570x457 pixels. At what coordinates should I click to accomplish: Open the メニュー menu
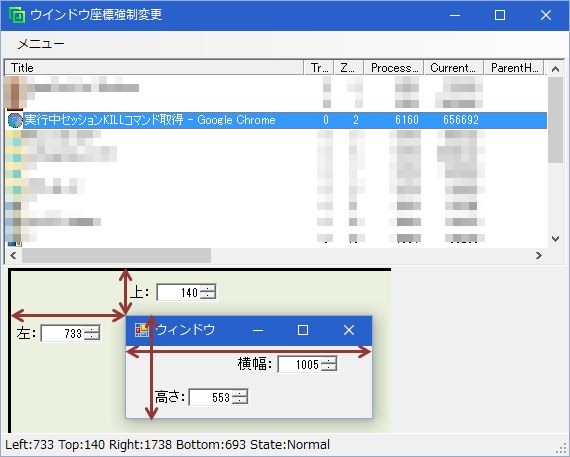click(x=41, y=44)
